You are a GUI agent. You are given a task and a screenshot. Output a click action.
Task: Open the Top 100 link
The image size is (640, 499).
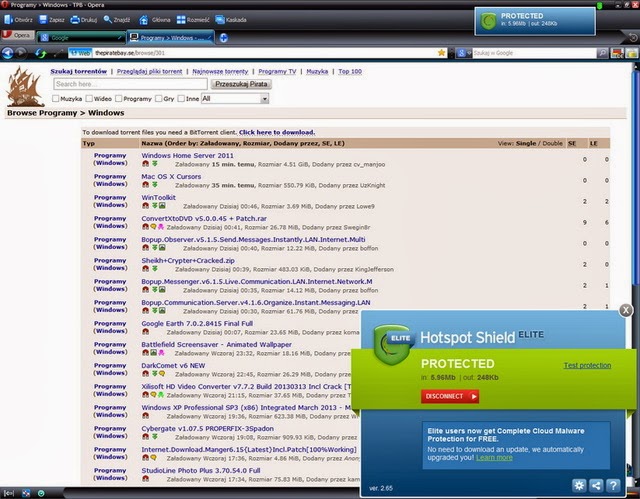(x=350, y=71)
